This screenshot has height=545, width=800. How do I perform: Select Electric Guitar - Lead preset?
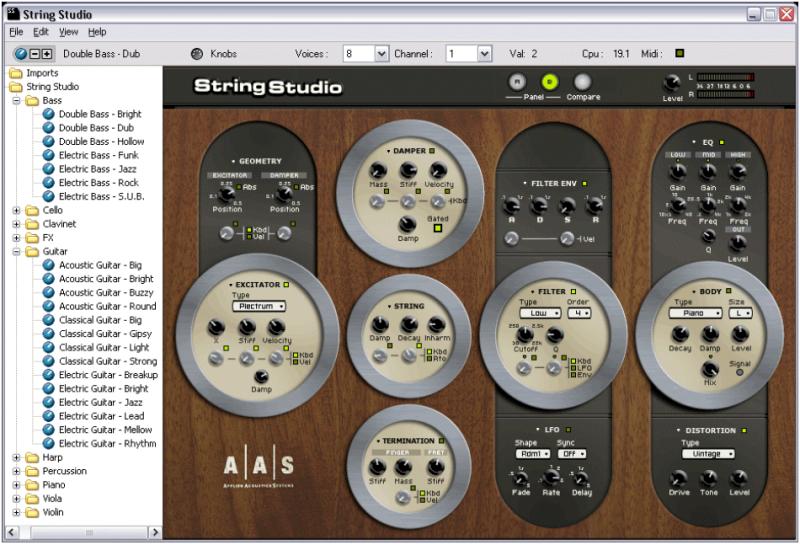pyautogui.click(x=102, y=416)
